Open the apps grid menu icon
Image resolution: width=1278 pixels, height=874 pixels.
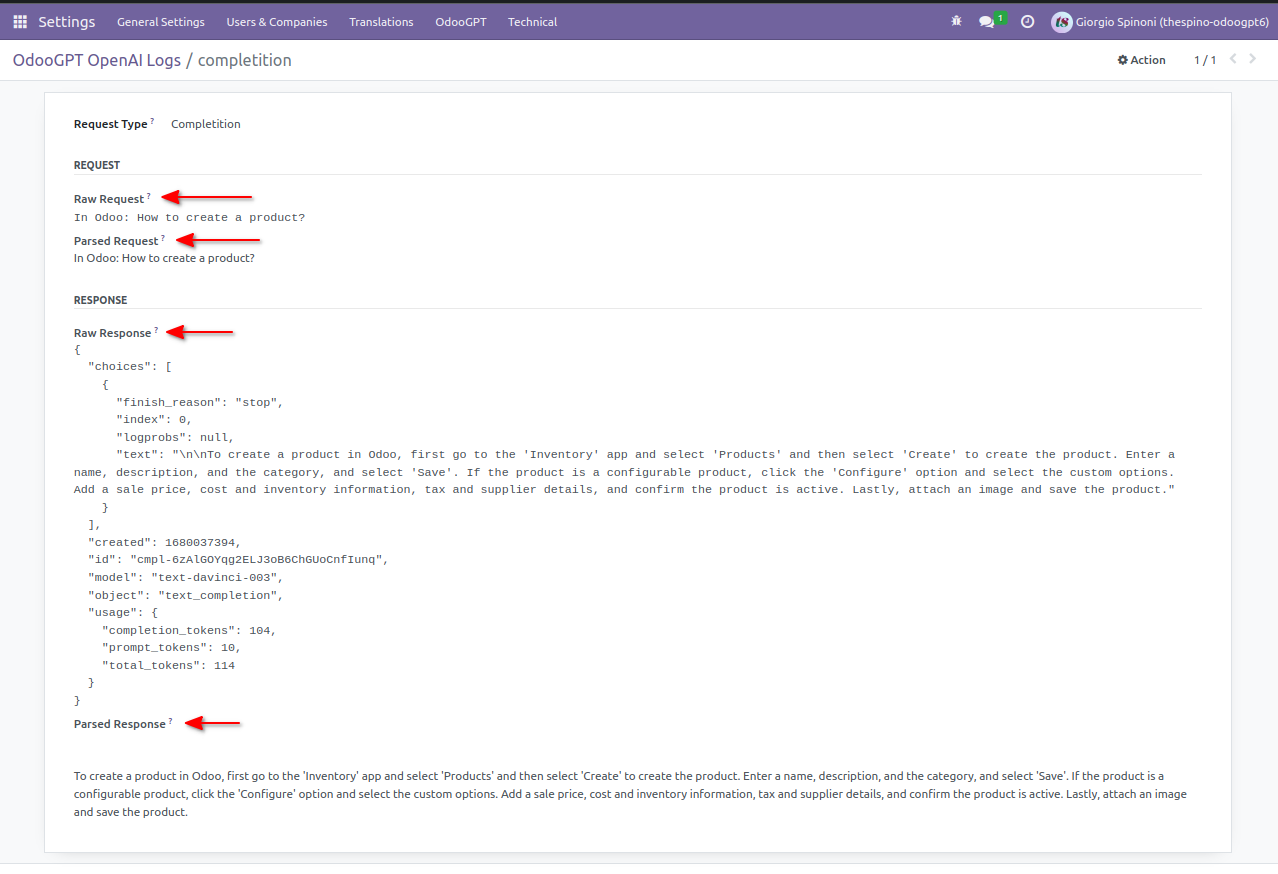(20, 21)
